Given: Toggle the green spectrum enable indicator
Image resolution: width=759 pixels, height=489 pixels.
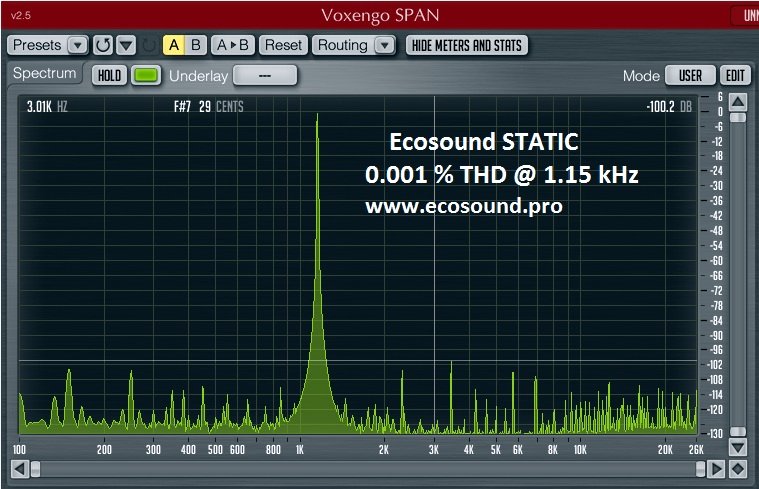Looking at the screenshot, I should (146, 76).
